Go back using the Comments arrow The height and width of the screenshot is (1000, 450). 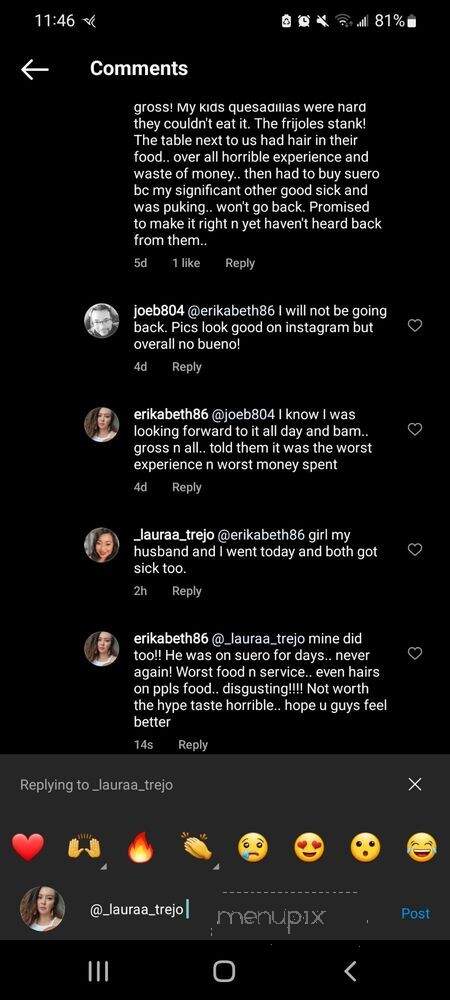tap(34, 69)
